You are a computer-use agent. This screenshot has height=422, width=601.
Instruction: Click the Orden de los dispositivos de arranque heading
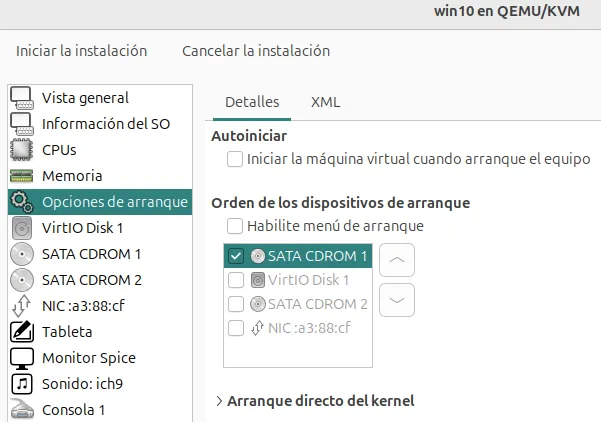point(341,203)
